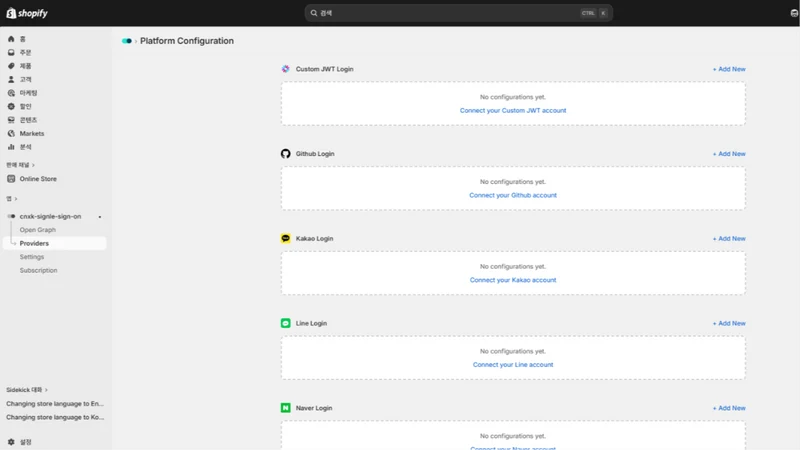Click the Platform Configuration title
Screen dimensions: 800x450
(187, 41)
